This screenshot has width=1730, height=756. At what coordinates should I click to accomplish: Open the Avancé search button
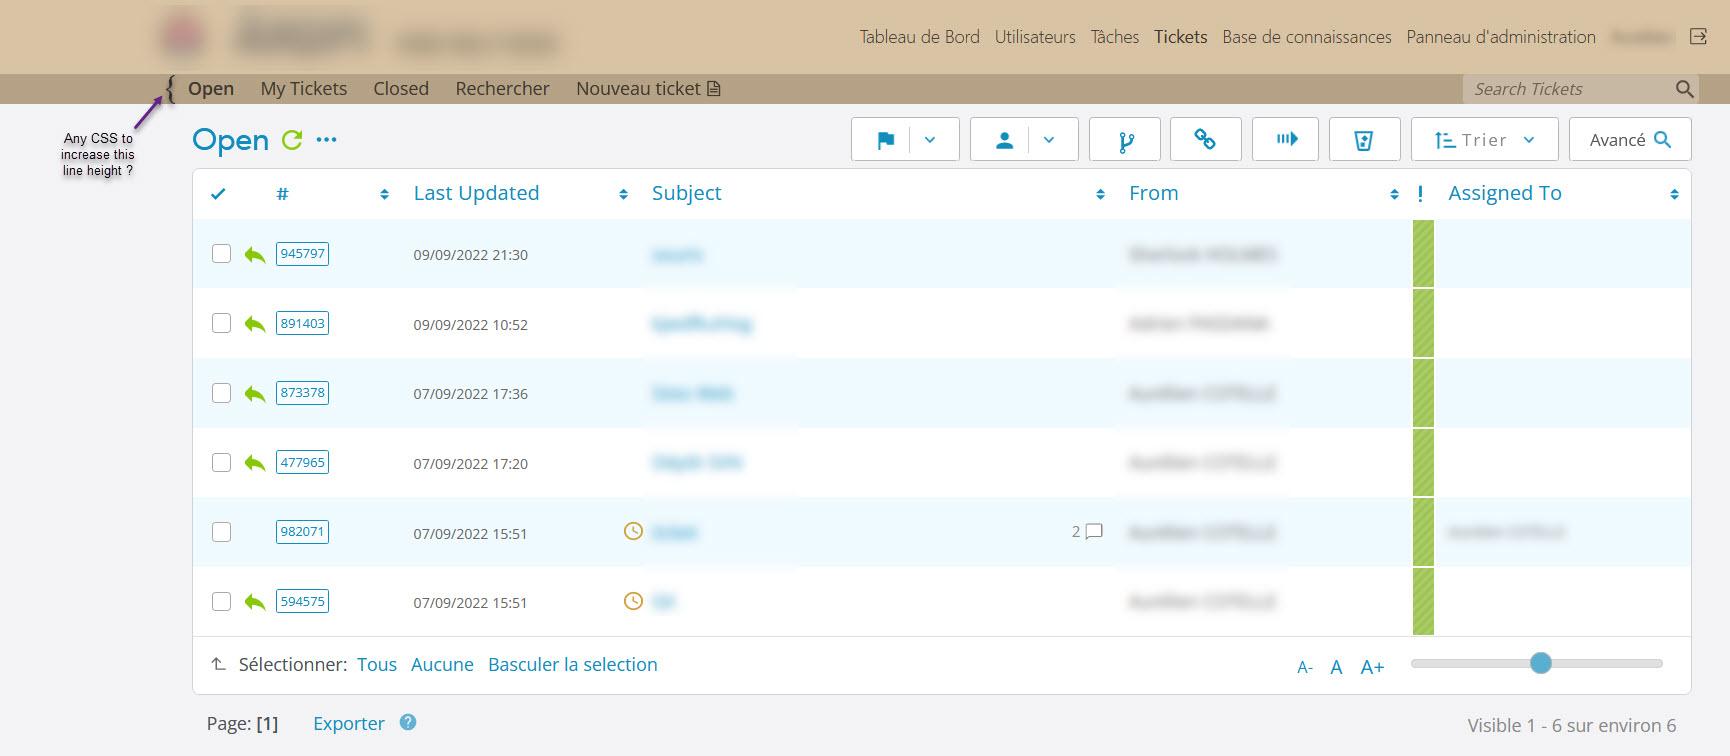click(1629, 140)
